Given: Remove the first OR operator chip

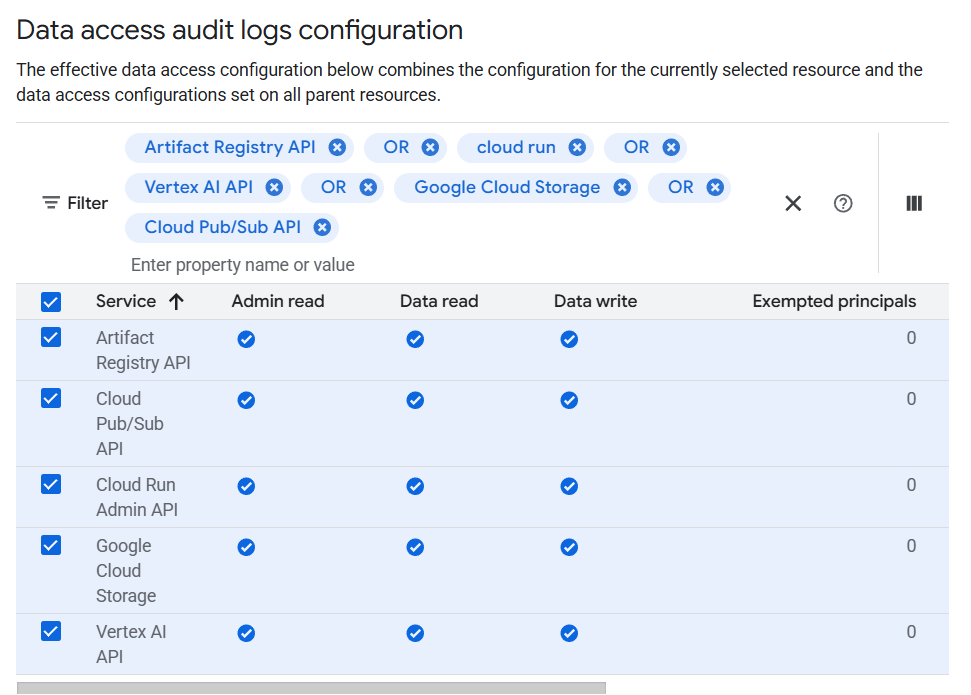Looking at the screenshot, I should pyautogui.click(x=430, y=147).
